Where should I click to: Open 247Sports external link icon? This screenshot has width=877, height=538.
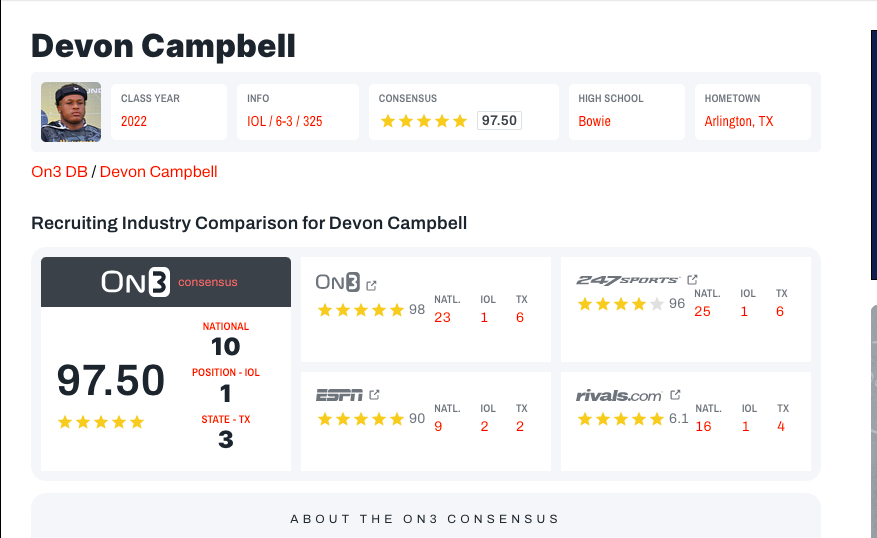(692, 280)
